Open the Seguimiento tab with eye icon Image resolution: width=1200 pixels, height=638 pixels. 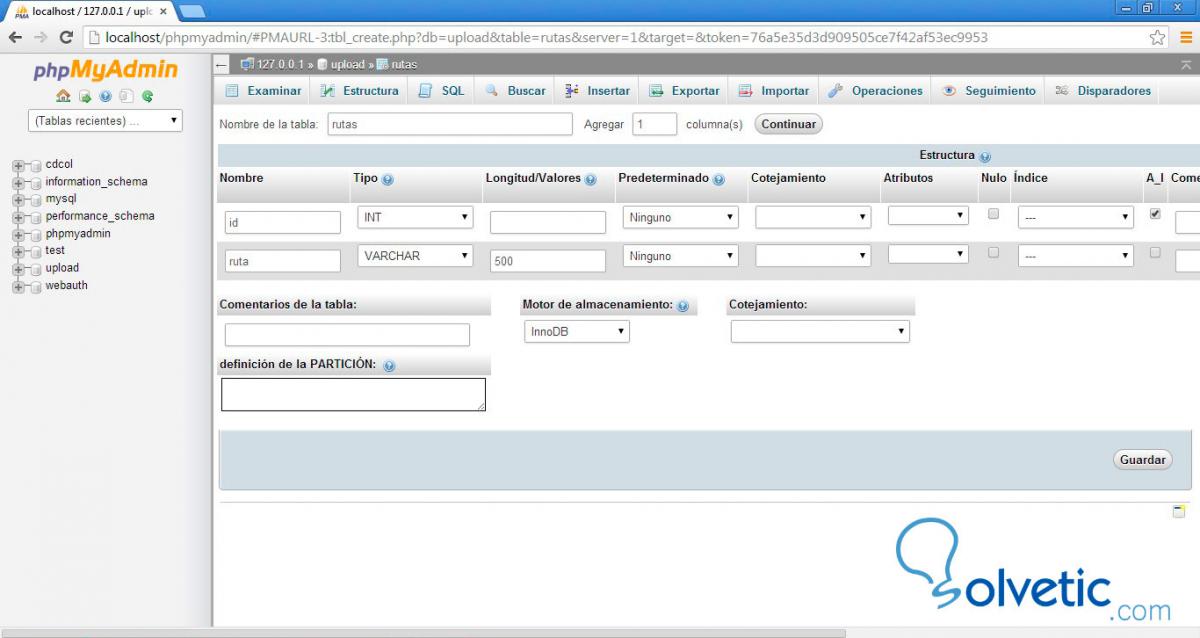989,91
